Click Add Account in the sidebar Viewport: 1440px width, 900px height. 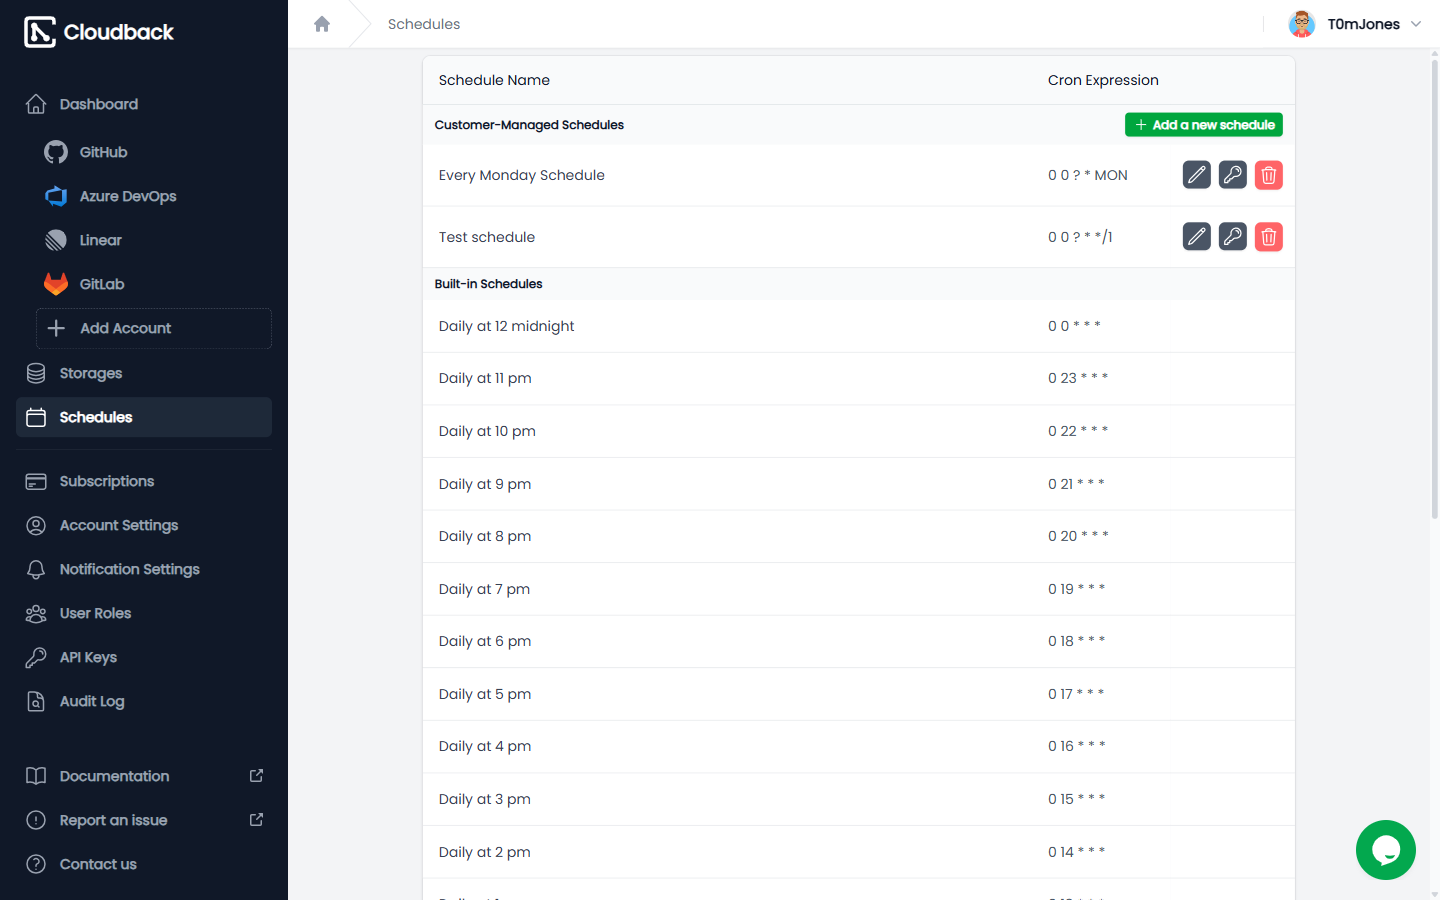(154, 328)
